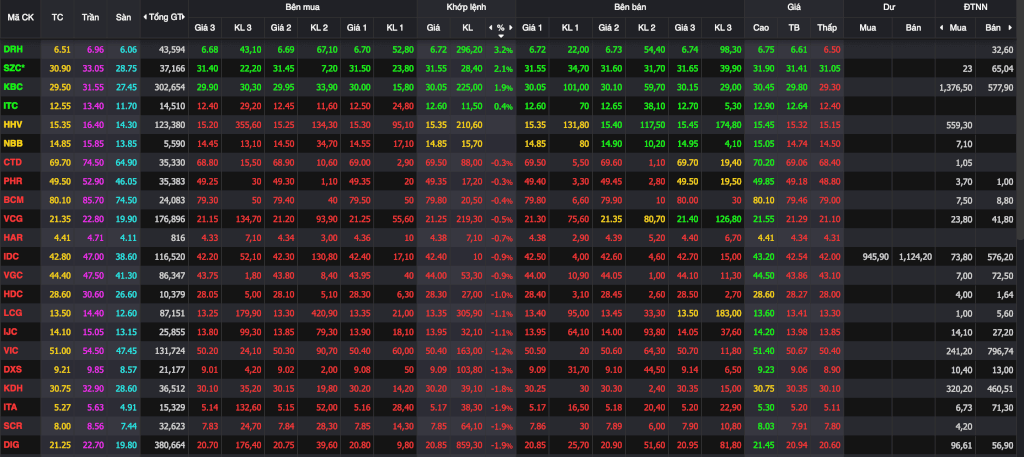Open the HHV stock symbol
Screen dimensions: 1024x457
12,125
